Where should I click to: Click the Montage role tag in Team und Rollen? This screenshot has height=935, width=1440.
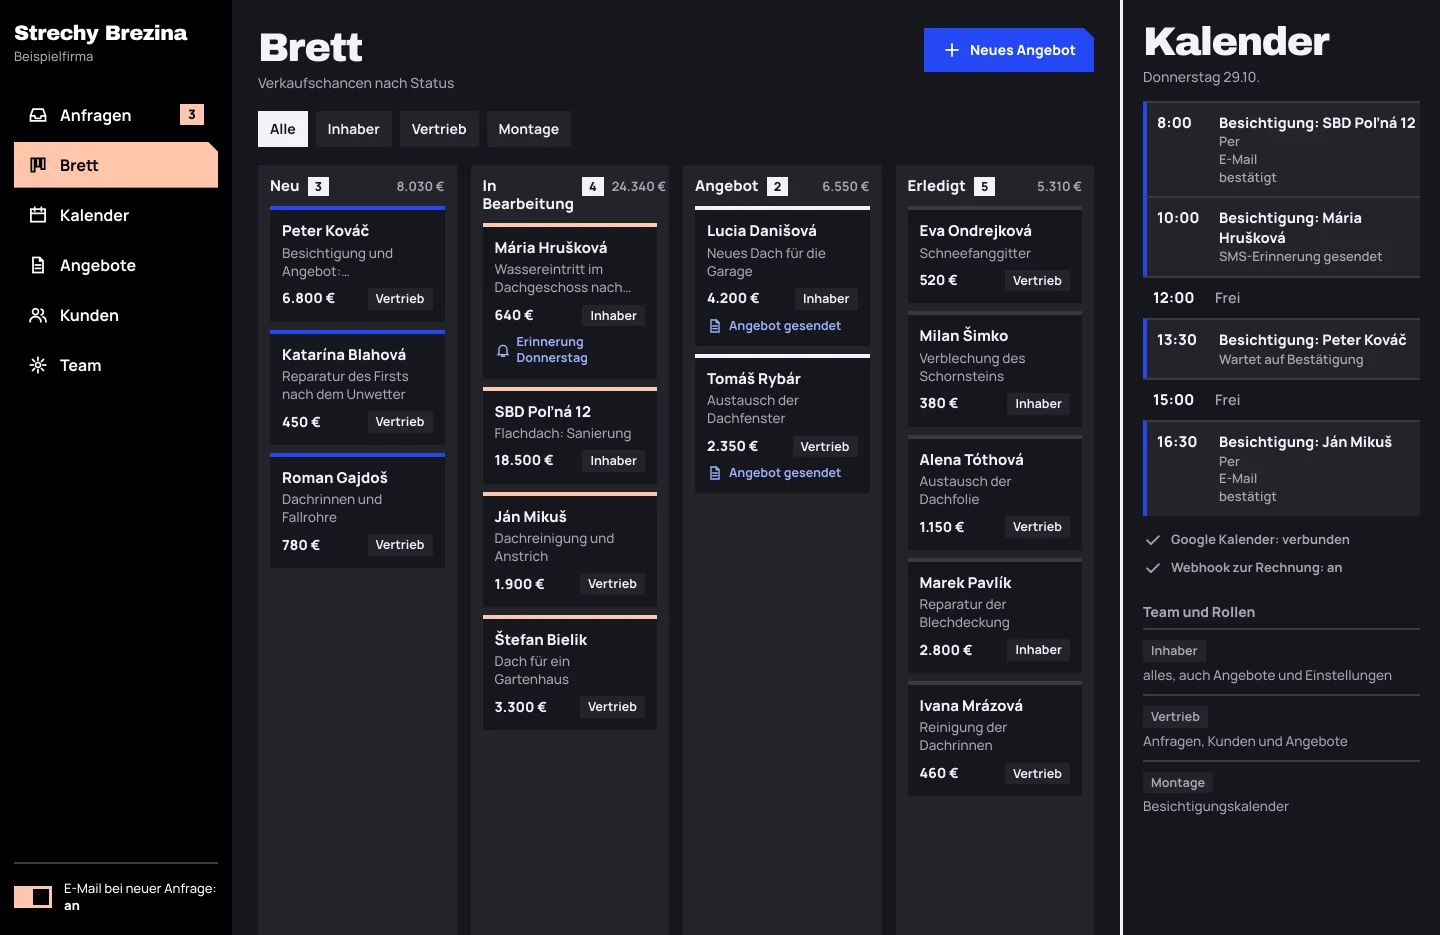[x=1178, y=783]
